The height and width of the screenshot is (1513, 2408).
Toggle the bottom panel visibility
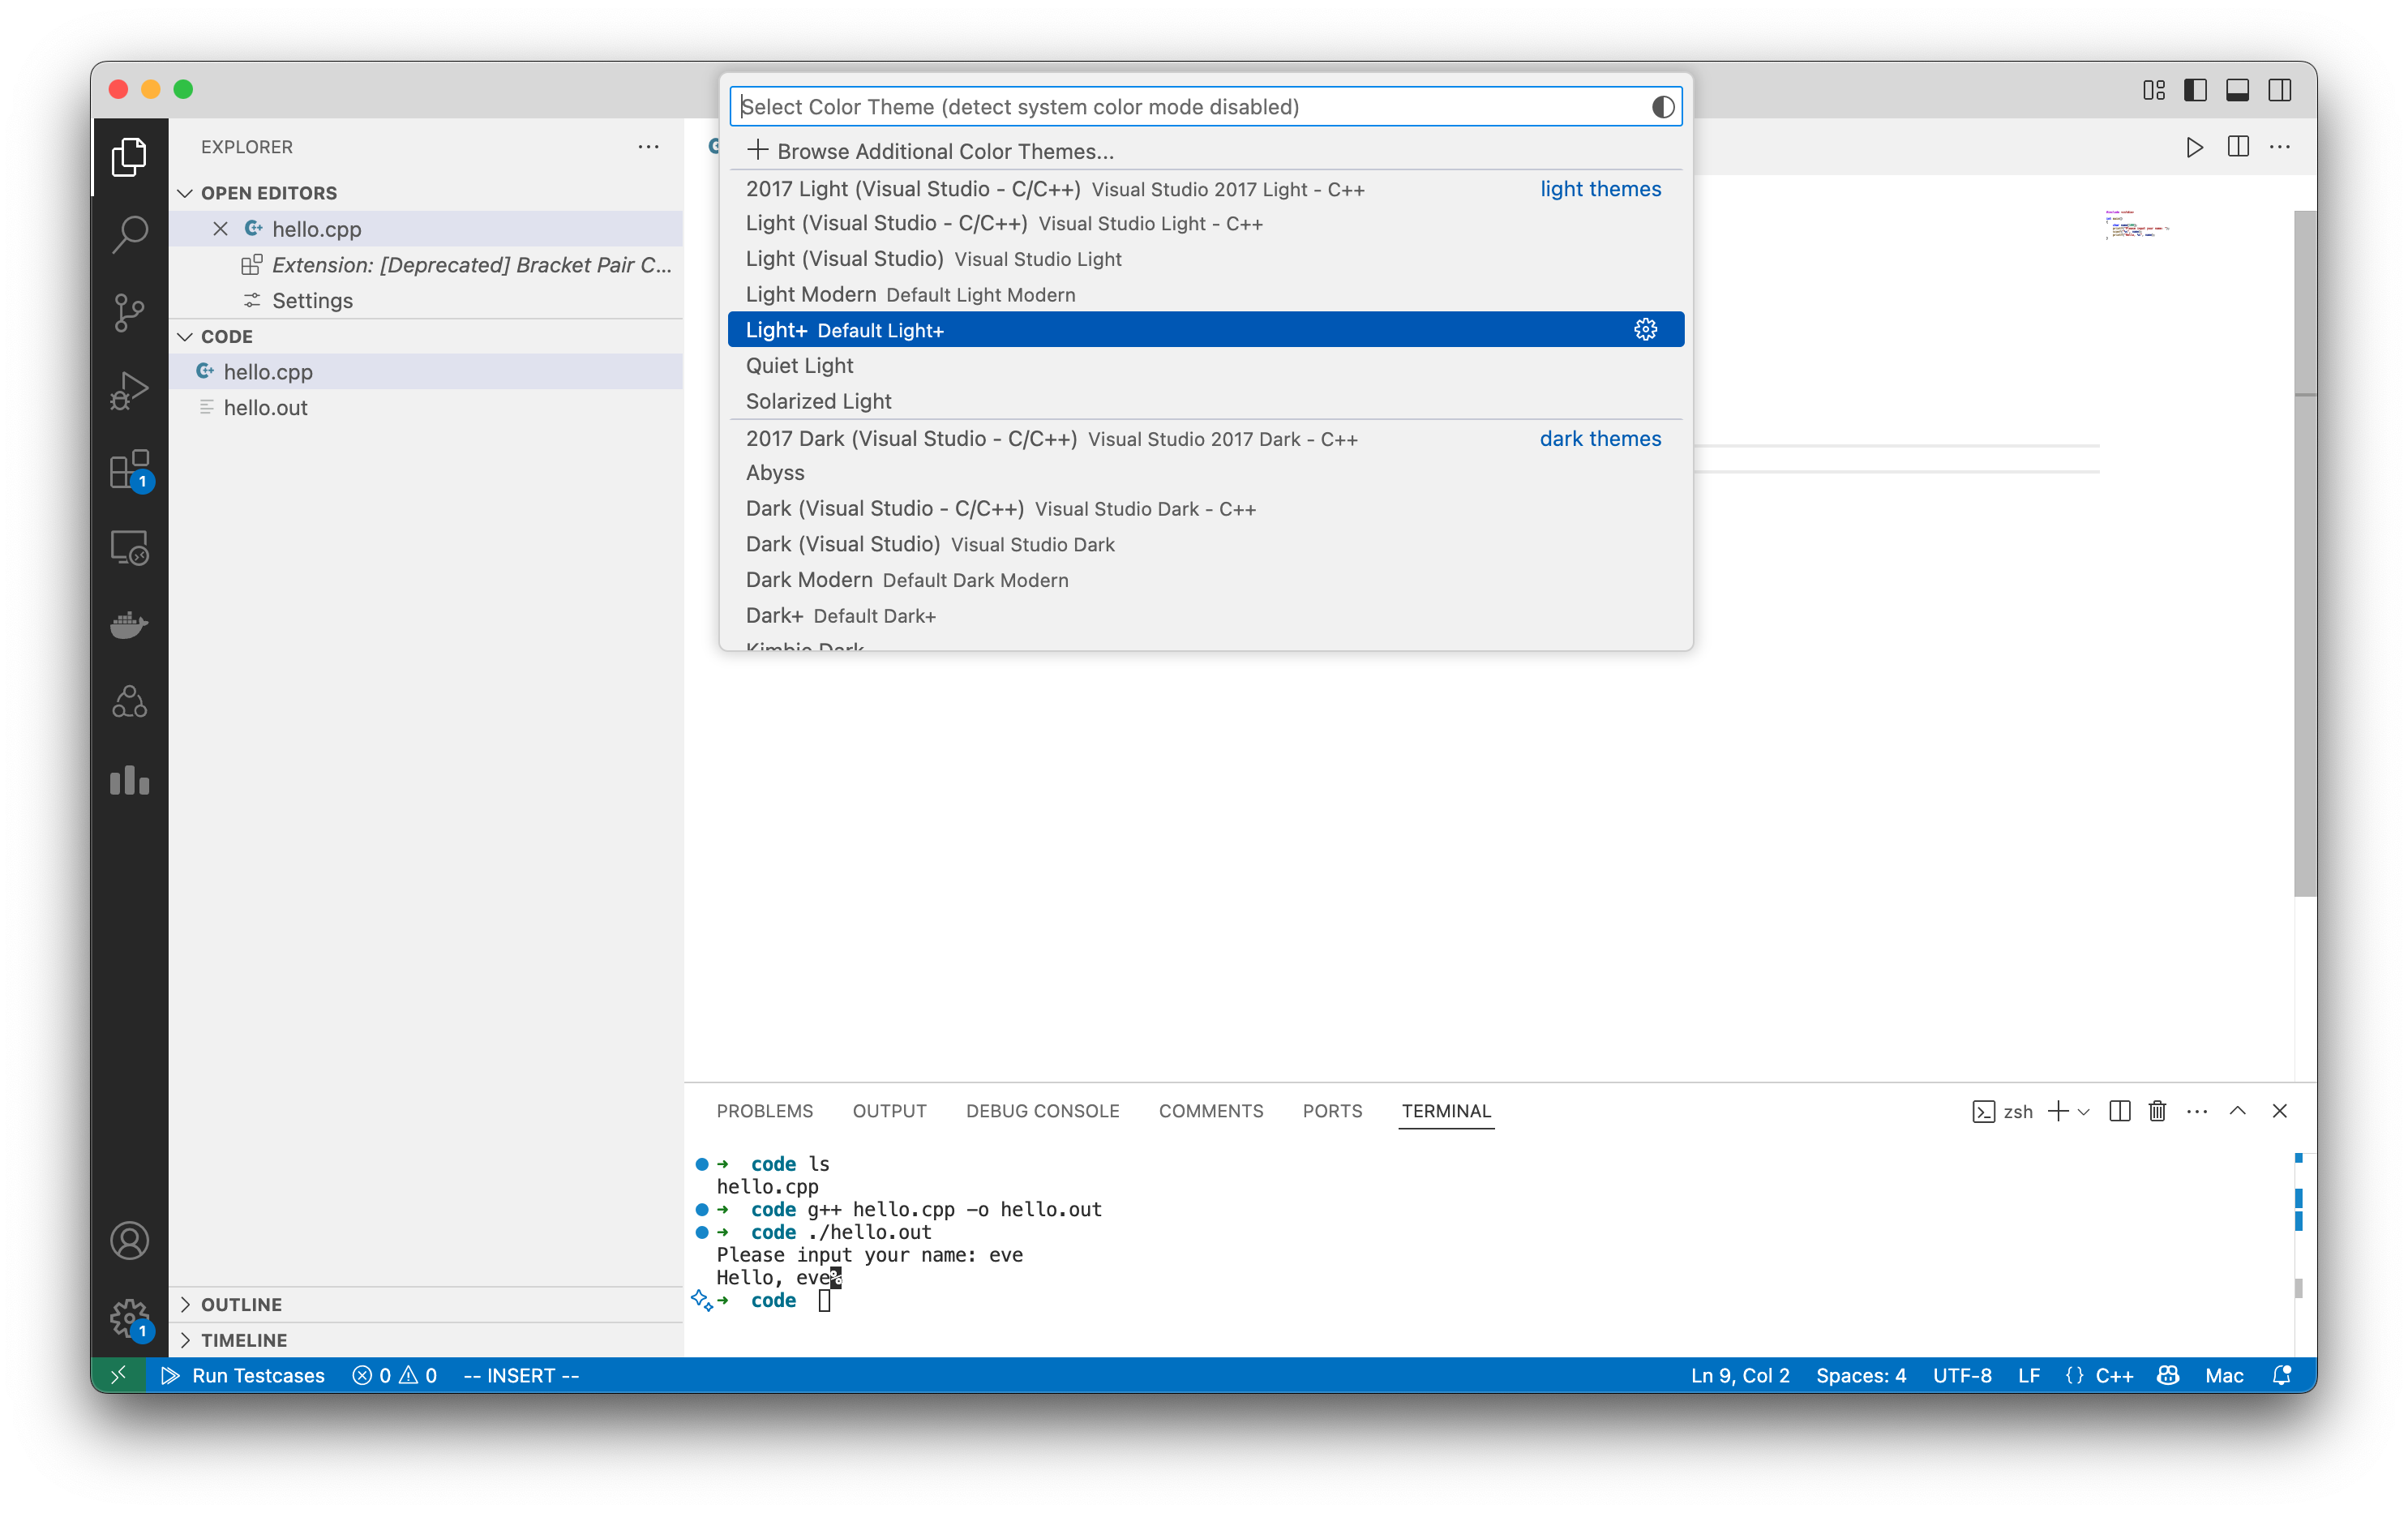pos(2238,89)
